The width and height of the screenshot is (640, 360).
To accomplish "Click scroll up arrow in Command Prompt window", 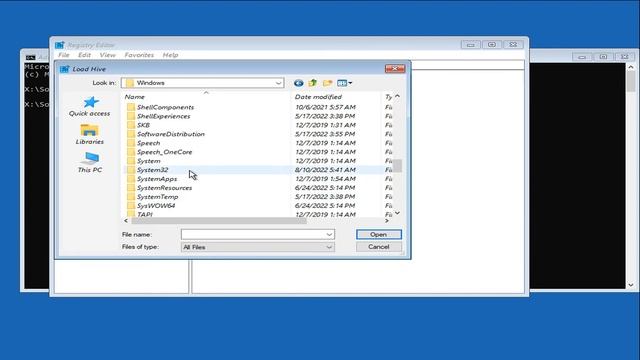I will pos(631,67).
